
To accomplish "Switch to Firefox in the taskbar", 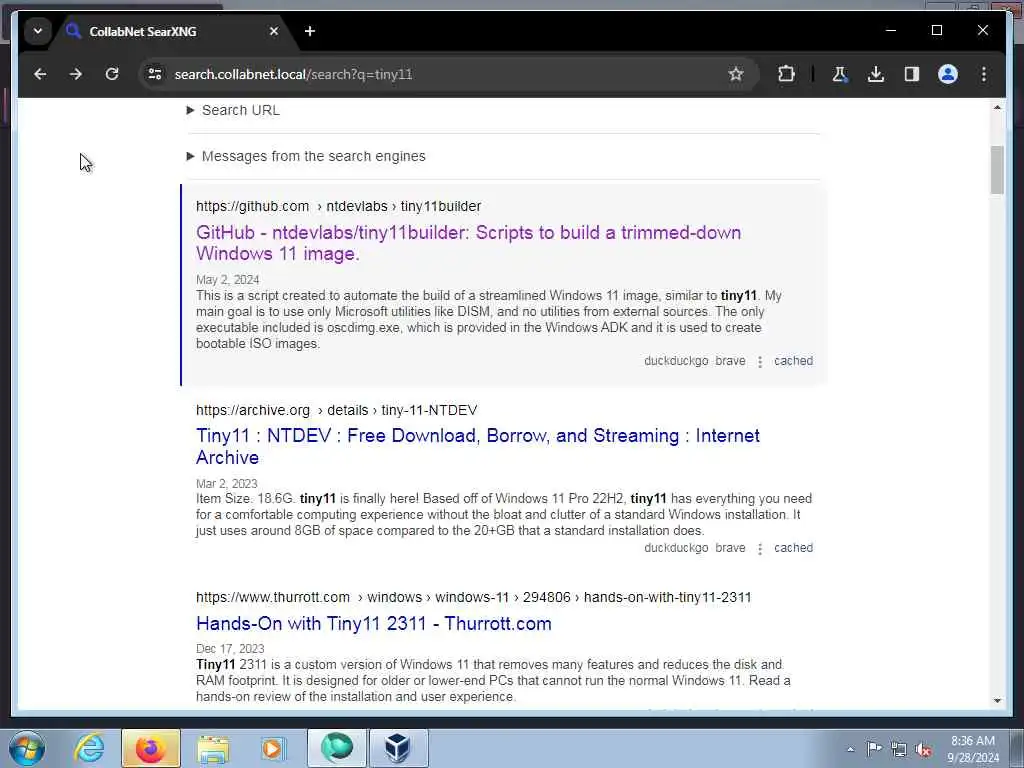I will [x=150, y=748].
